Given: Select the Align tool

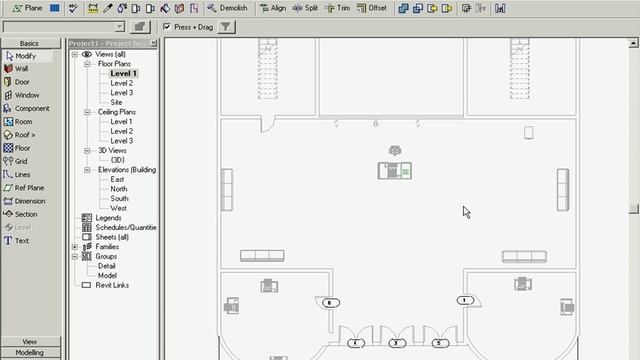Looking at the screenshot, I should 273,8.
